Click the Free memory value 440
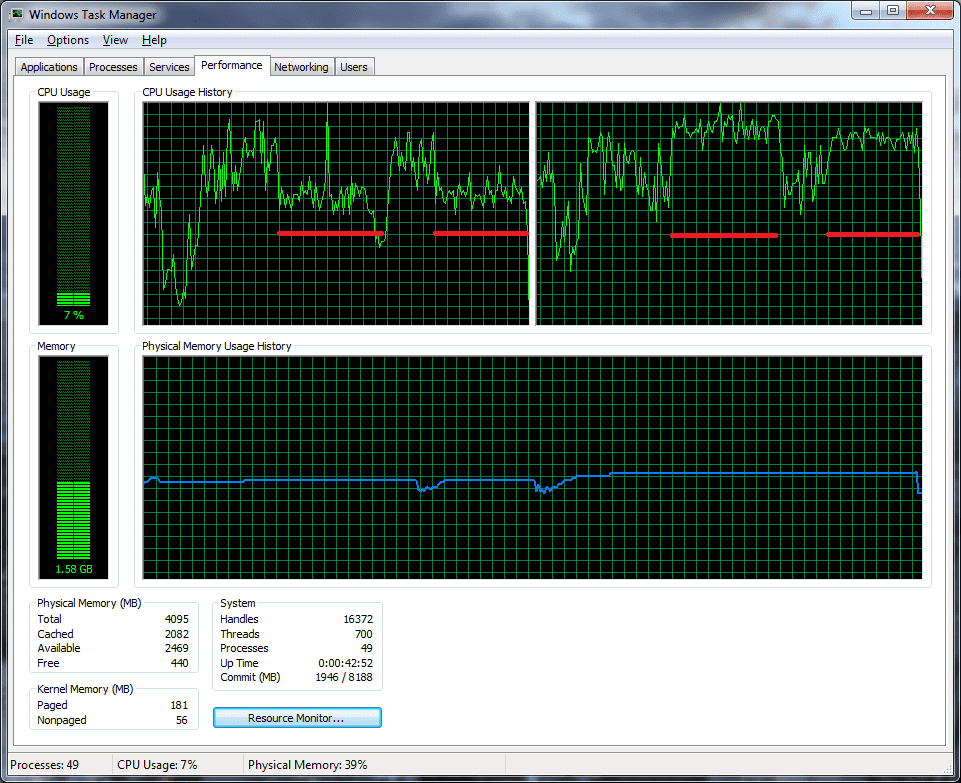961x783 pixels. click(x=180, y=663)
